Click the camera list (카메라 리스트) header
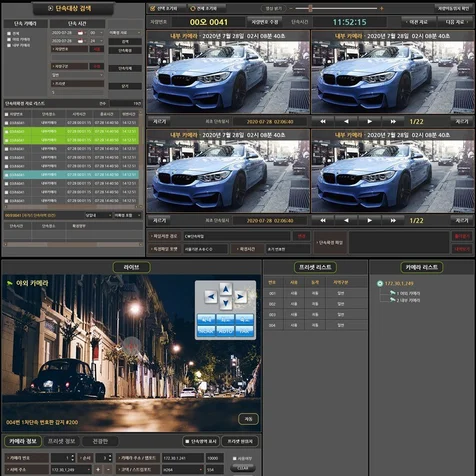 point(422,267)
